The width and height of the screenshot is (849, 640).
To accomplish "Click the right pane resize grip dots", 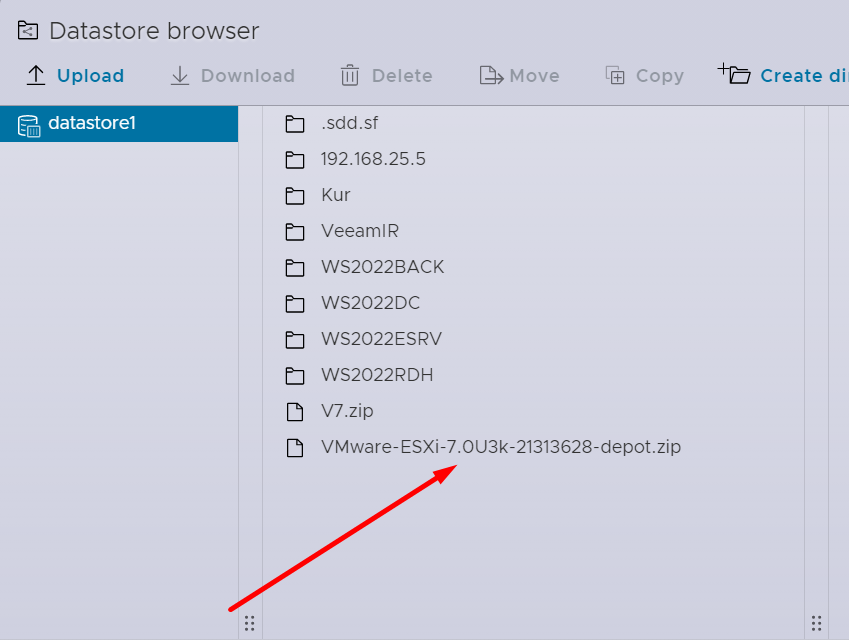I will pos(817,624).
